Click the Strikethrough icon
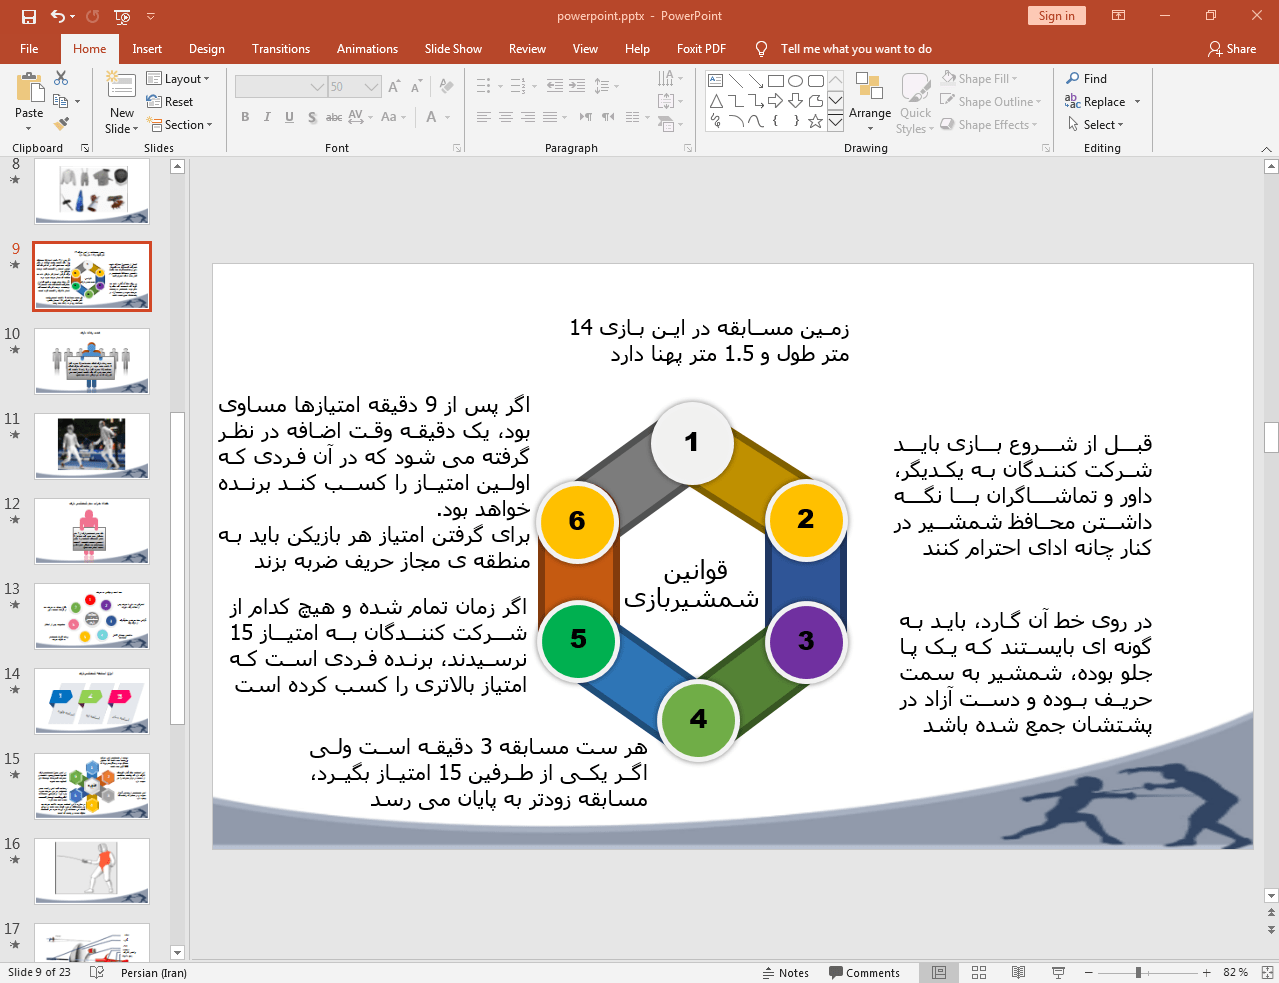This screenshot has width=1279, height=983. (334, 117)
